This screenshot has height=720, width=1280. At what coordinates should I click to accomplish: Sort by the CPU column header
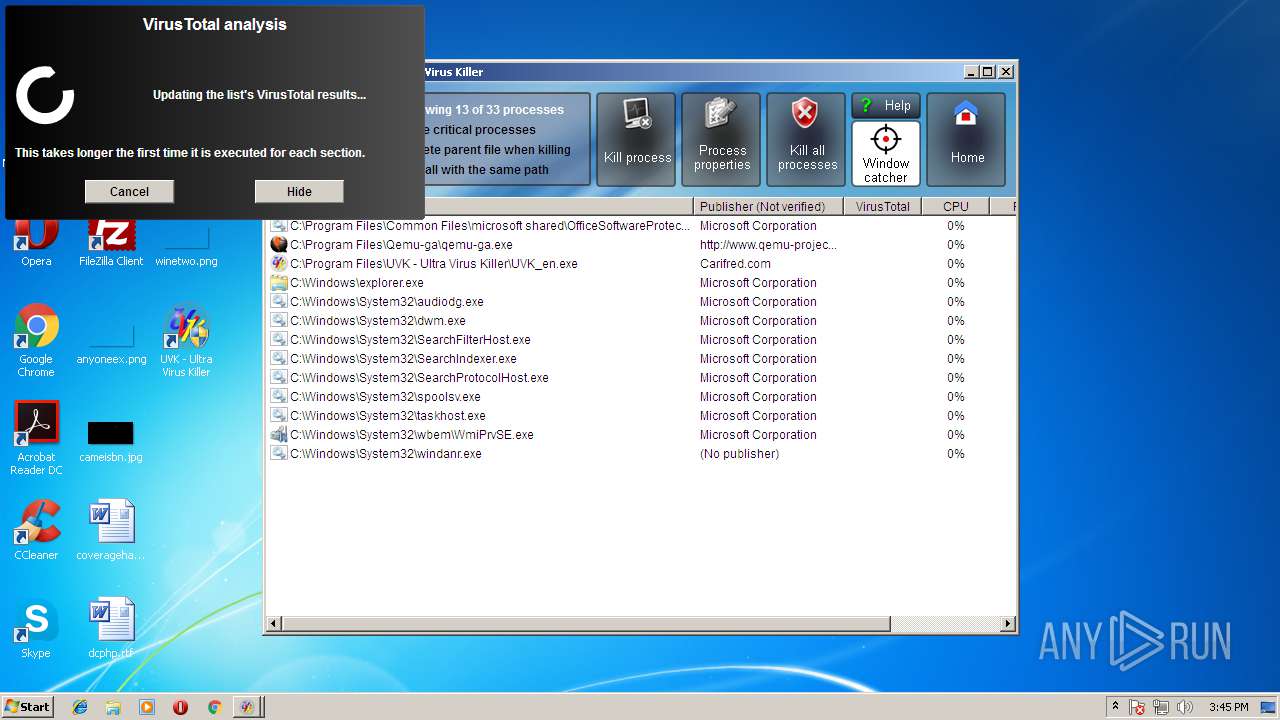tap(955, 206)
